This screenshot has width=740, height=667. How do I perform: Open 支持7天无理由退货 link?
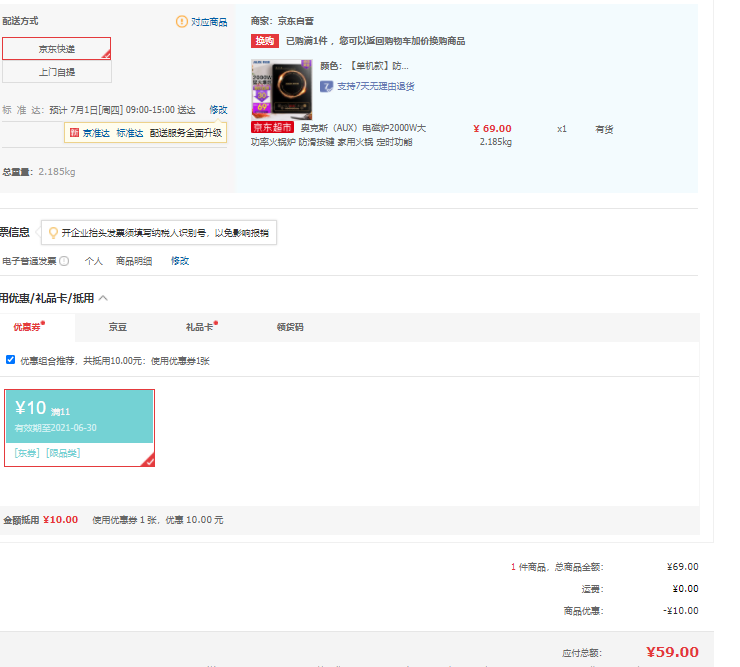tap(376, 86)
